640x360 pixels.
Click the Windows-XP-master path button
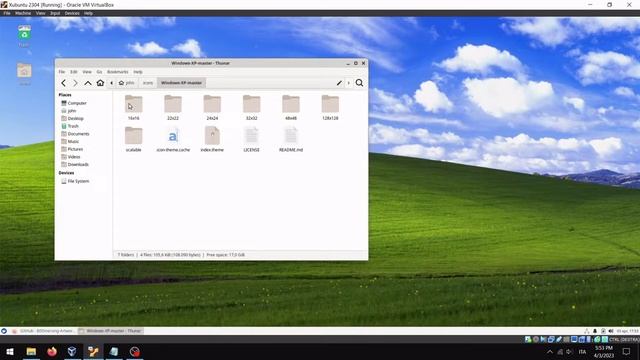(181, 83)
